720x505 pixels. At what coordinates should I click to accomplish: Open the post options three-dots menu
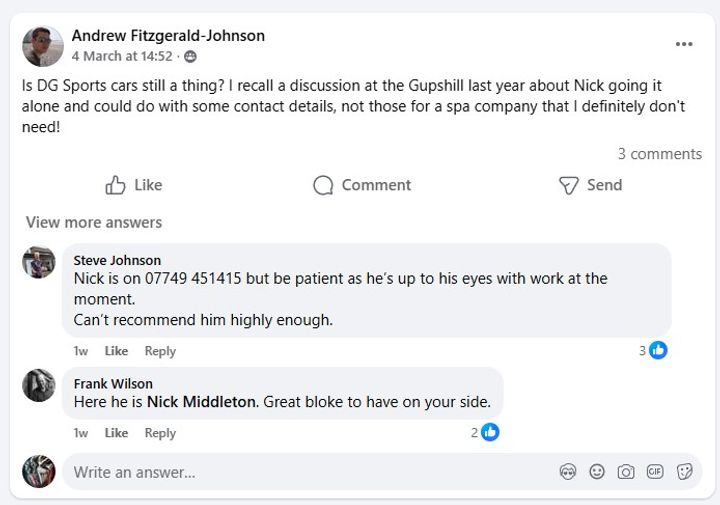pyautogui.click(x=684, y=45)
